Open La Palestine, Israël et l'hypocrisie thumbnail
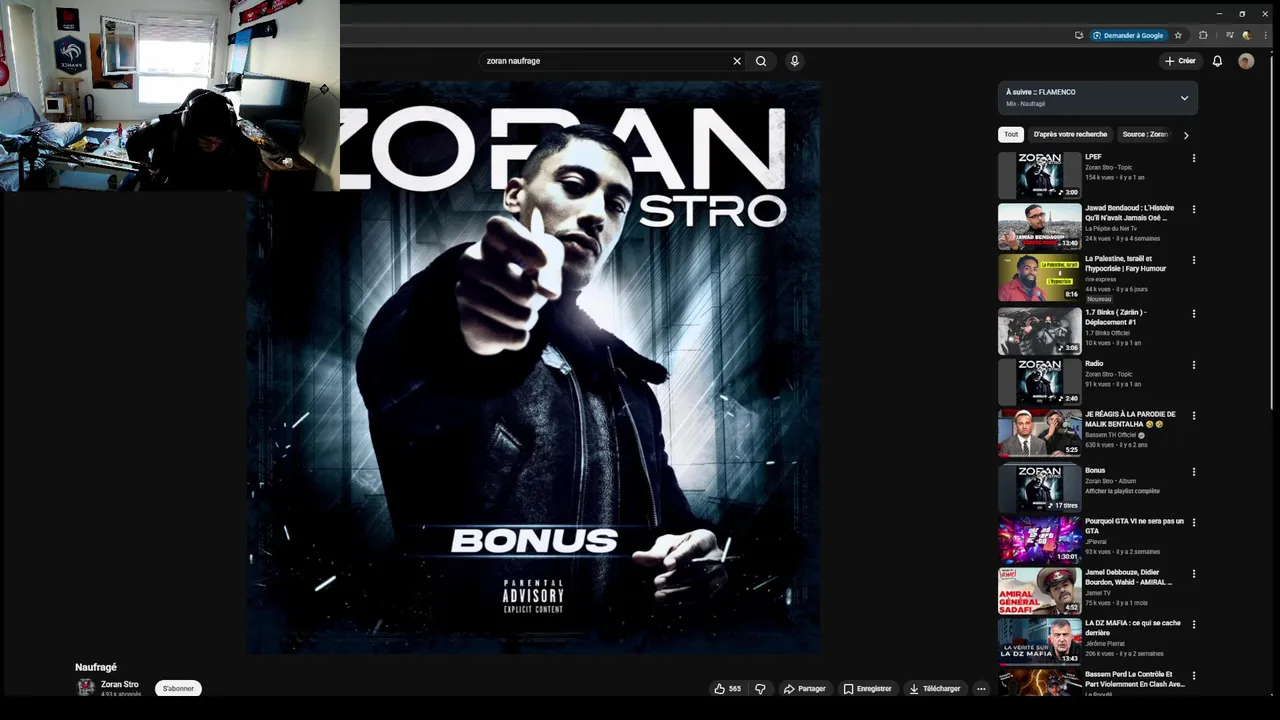This screenshot has width=1280, height=720. click(x=1040, y=278)
